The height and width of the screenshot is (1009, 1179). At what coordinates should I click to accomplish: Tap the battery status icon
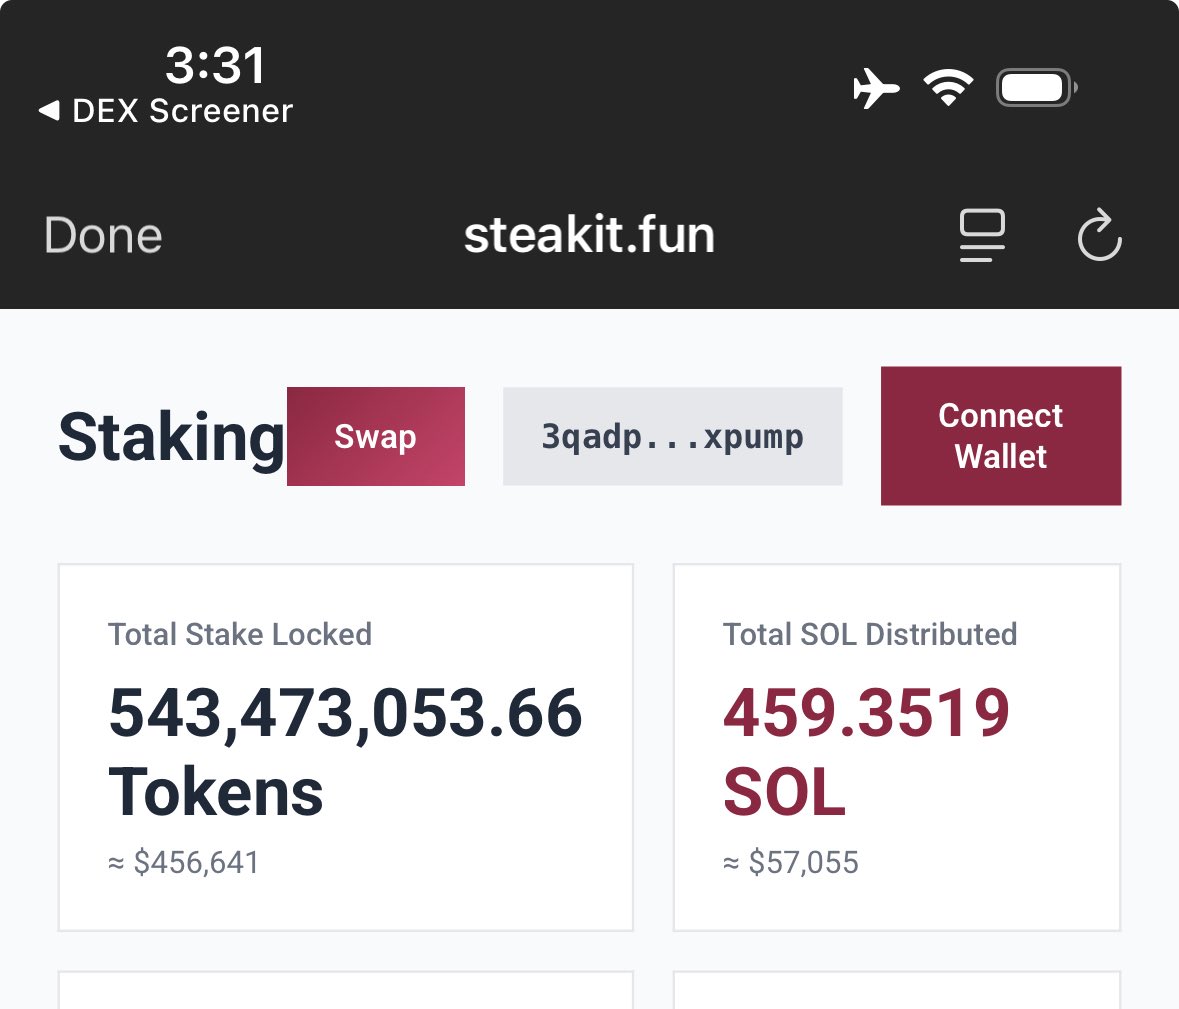(x=1037, y=88)
